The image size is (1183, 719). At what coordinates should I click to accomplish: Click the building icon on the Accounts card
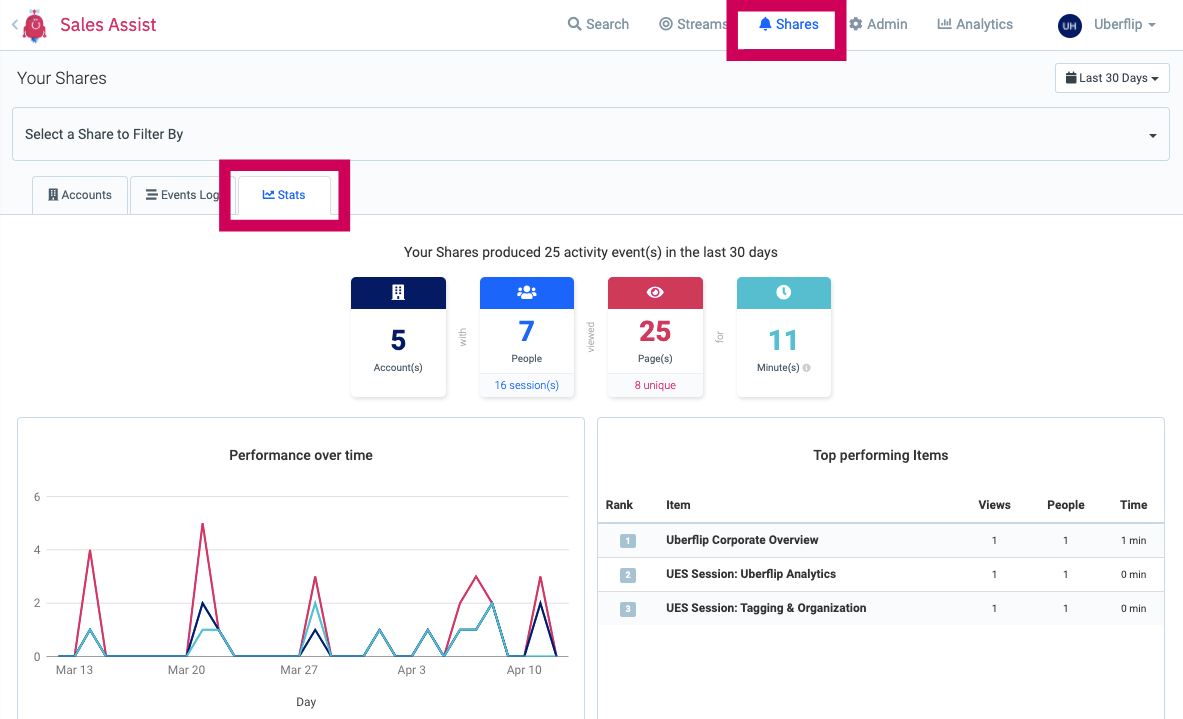(x=398, y=293)
